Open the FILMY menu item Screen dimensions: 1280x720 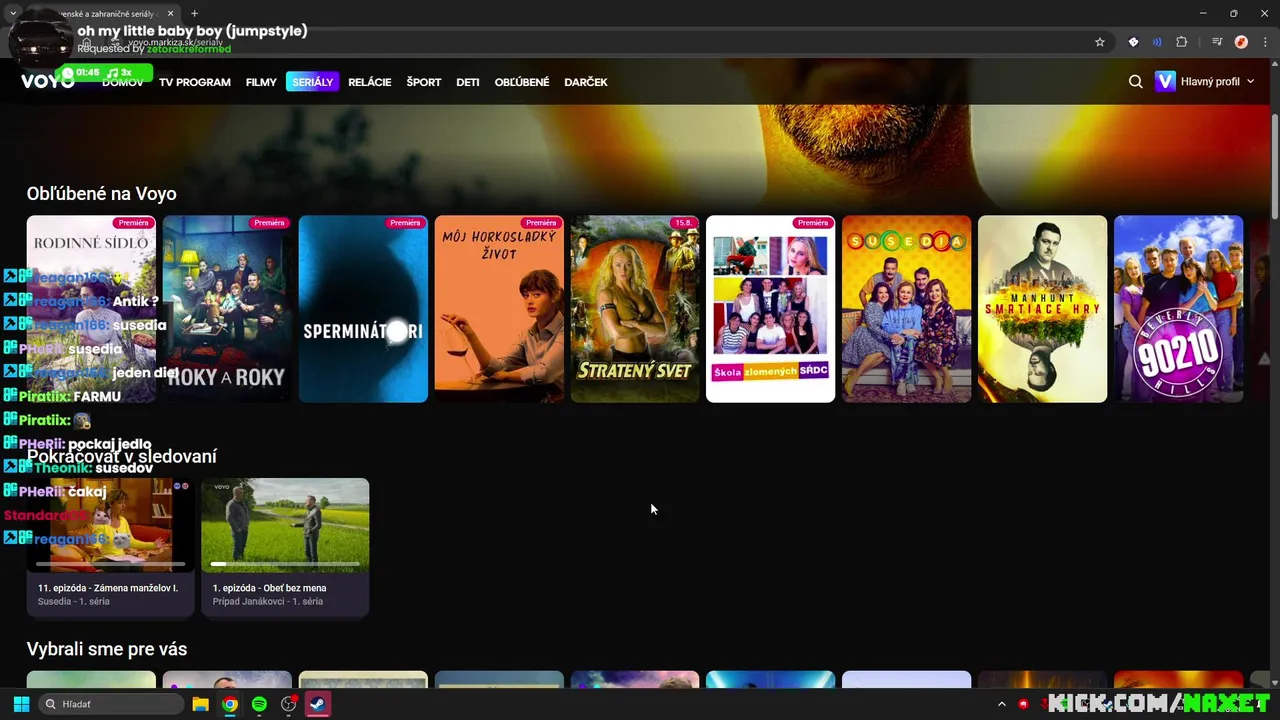(261, 82)
